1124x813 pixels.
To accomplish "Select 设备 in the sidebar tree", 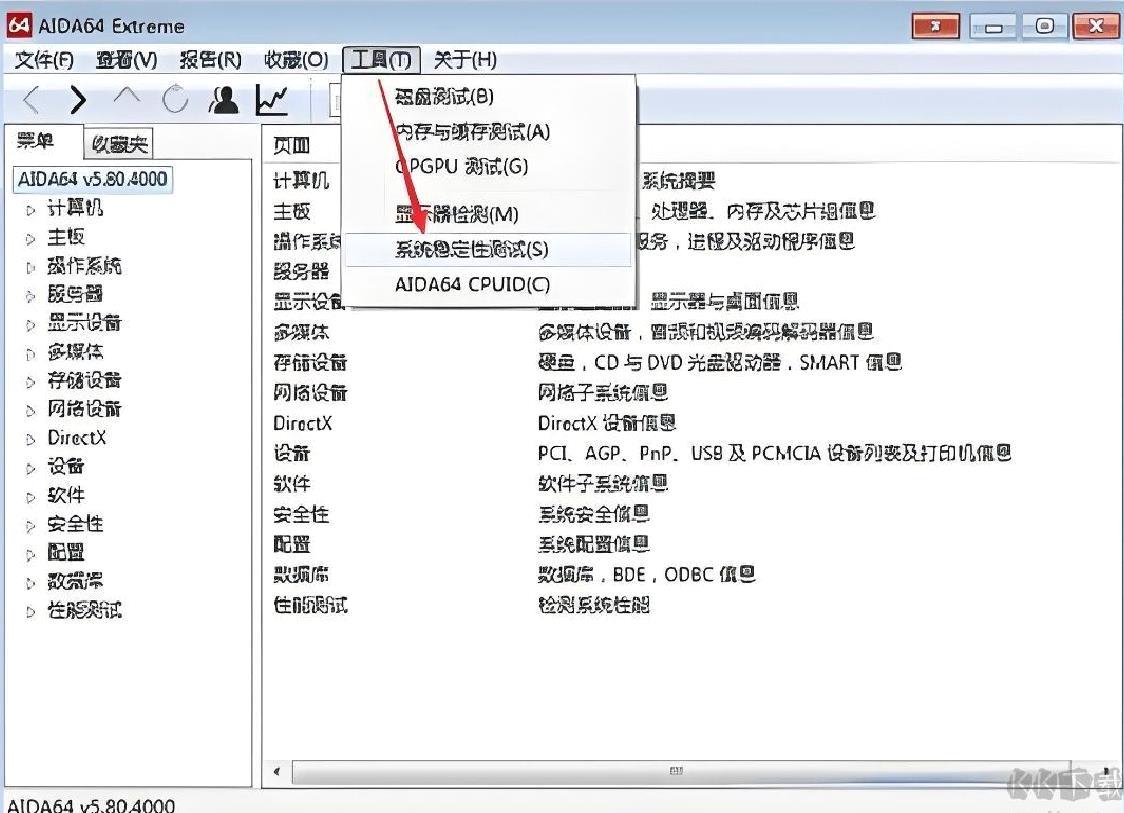I will point(66,466).
